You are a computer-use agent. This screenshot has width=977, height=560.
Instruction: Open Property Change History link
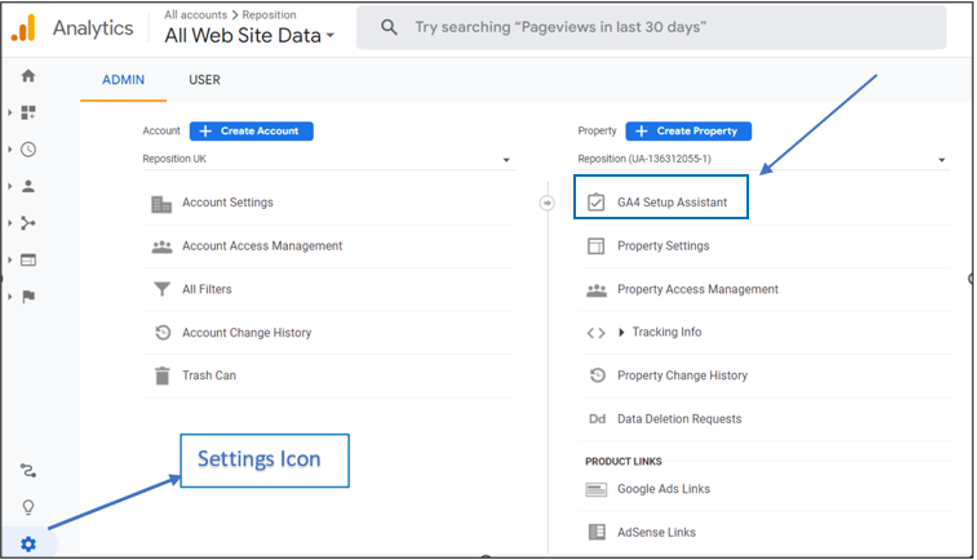pos(682,376)
